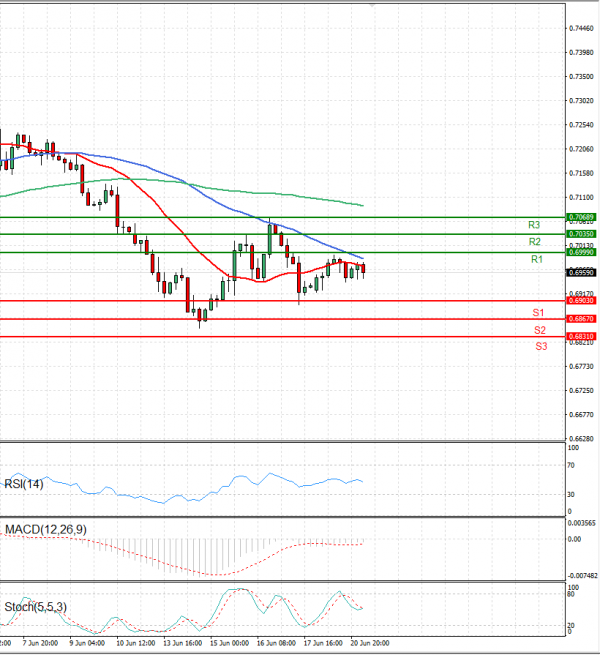Click the S1 support label
Screen dimensions: 600x655
tap(538, 313)
